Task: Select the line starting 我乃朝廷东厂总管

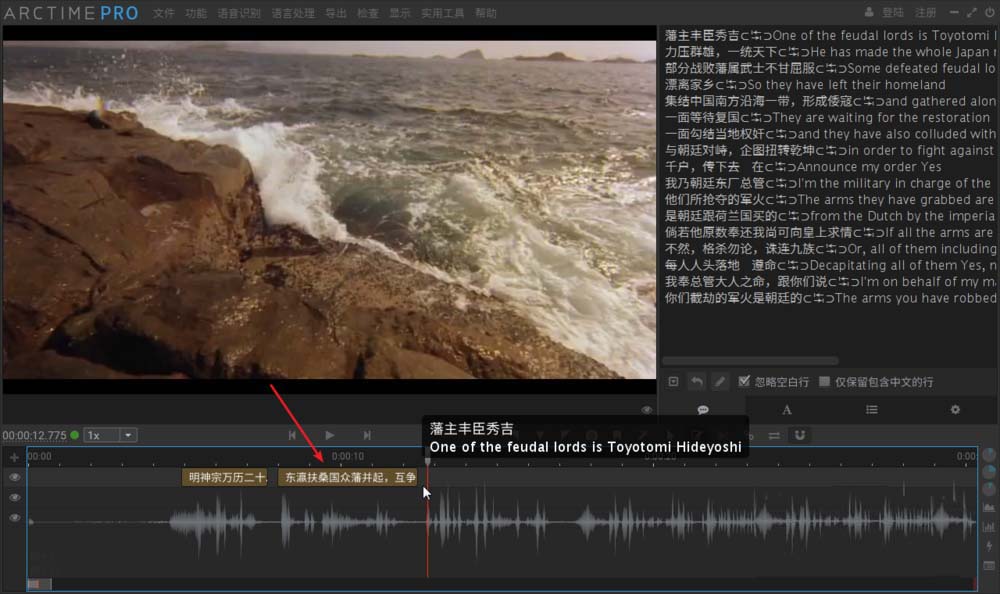Action: [830, 183]
